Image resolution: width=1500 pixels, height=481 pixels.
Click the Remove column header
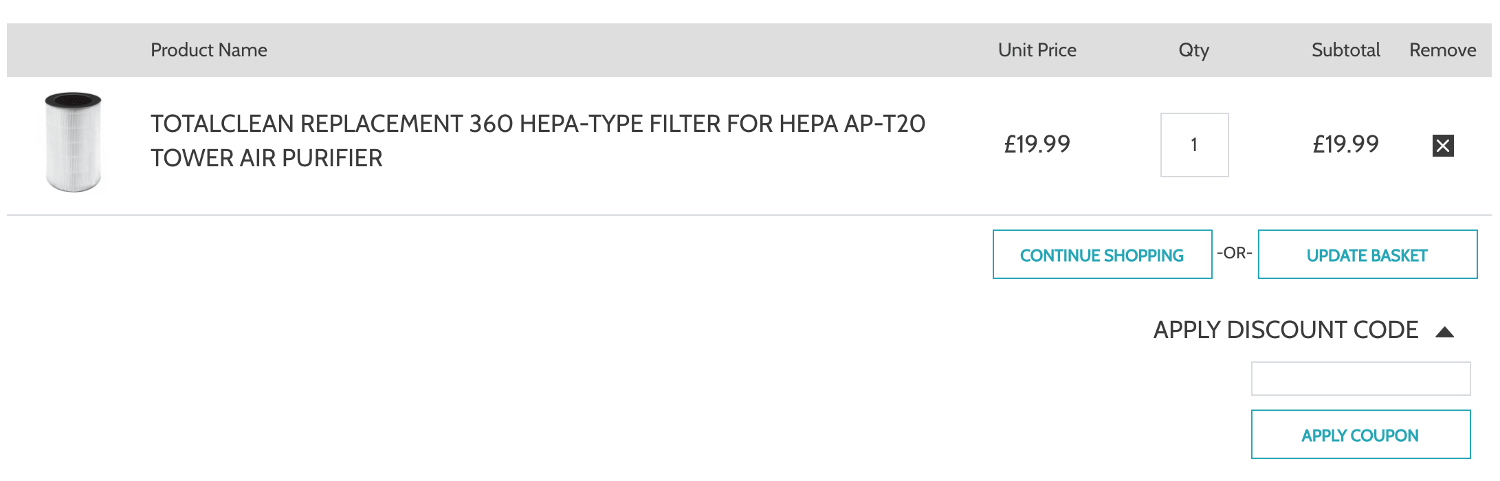pyautogui.click(x=1442, y=50)
